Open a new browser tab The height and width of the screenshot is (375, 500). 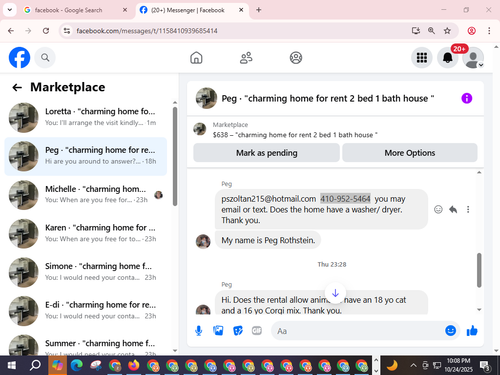coord(258,10)
